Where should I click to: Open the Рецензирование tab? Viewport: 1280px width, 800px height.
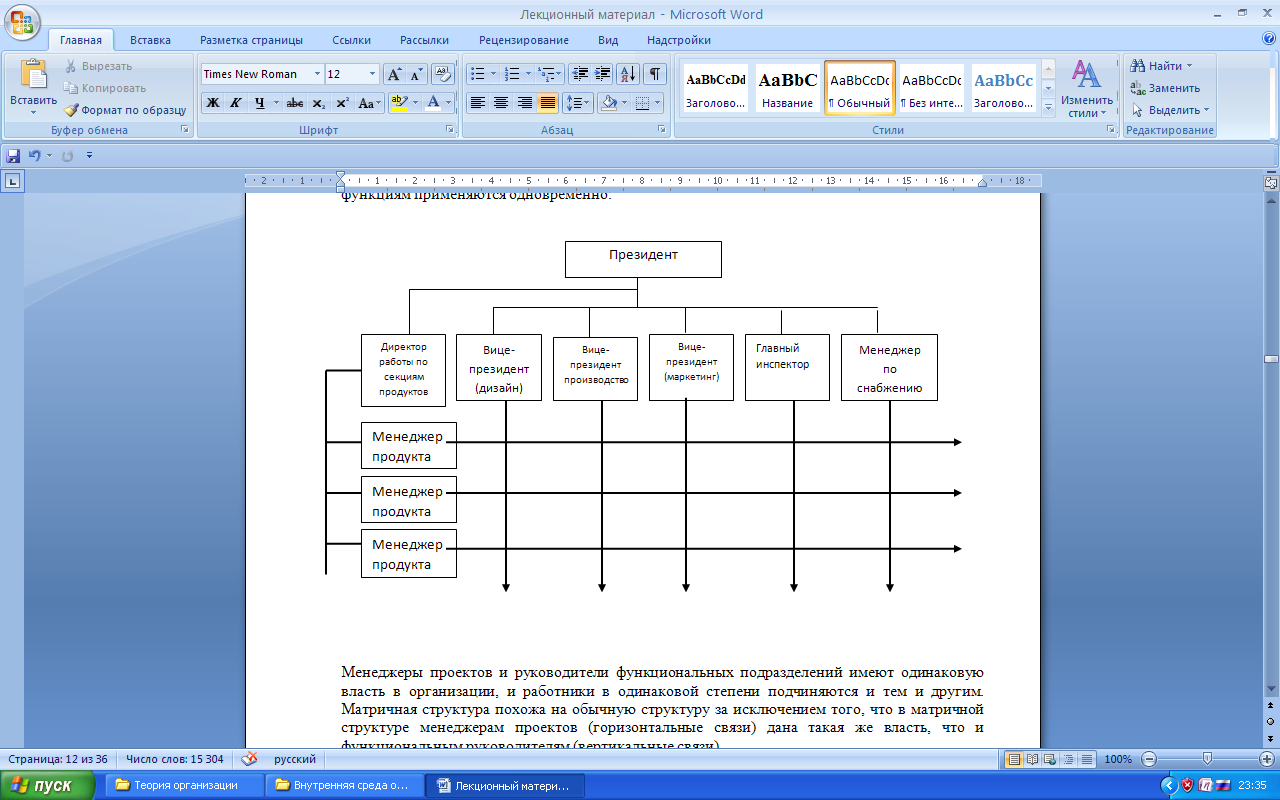[524, 40]
